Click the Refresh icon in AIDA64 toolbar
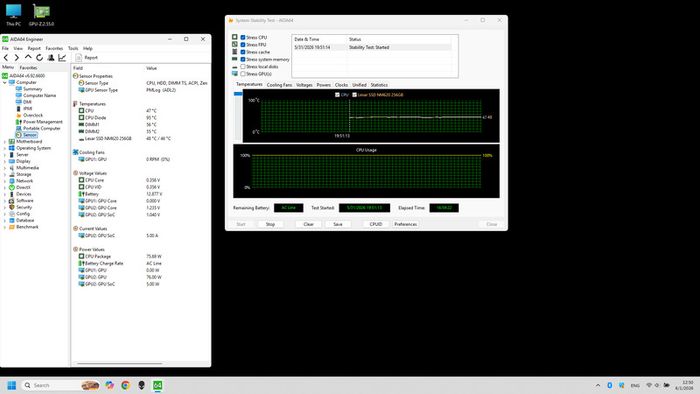The width and height of the screenshot is (700, 394). [39, 58]
